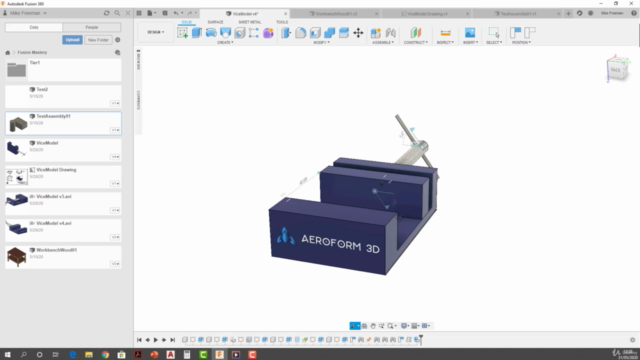Switch to the Surface tab
Image resolution: width=640 pixels, height=360 pixels.
coord(215,22)
